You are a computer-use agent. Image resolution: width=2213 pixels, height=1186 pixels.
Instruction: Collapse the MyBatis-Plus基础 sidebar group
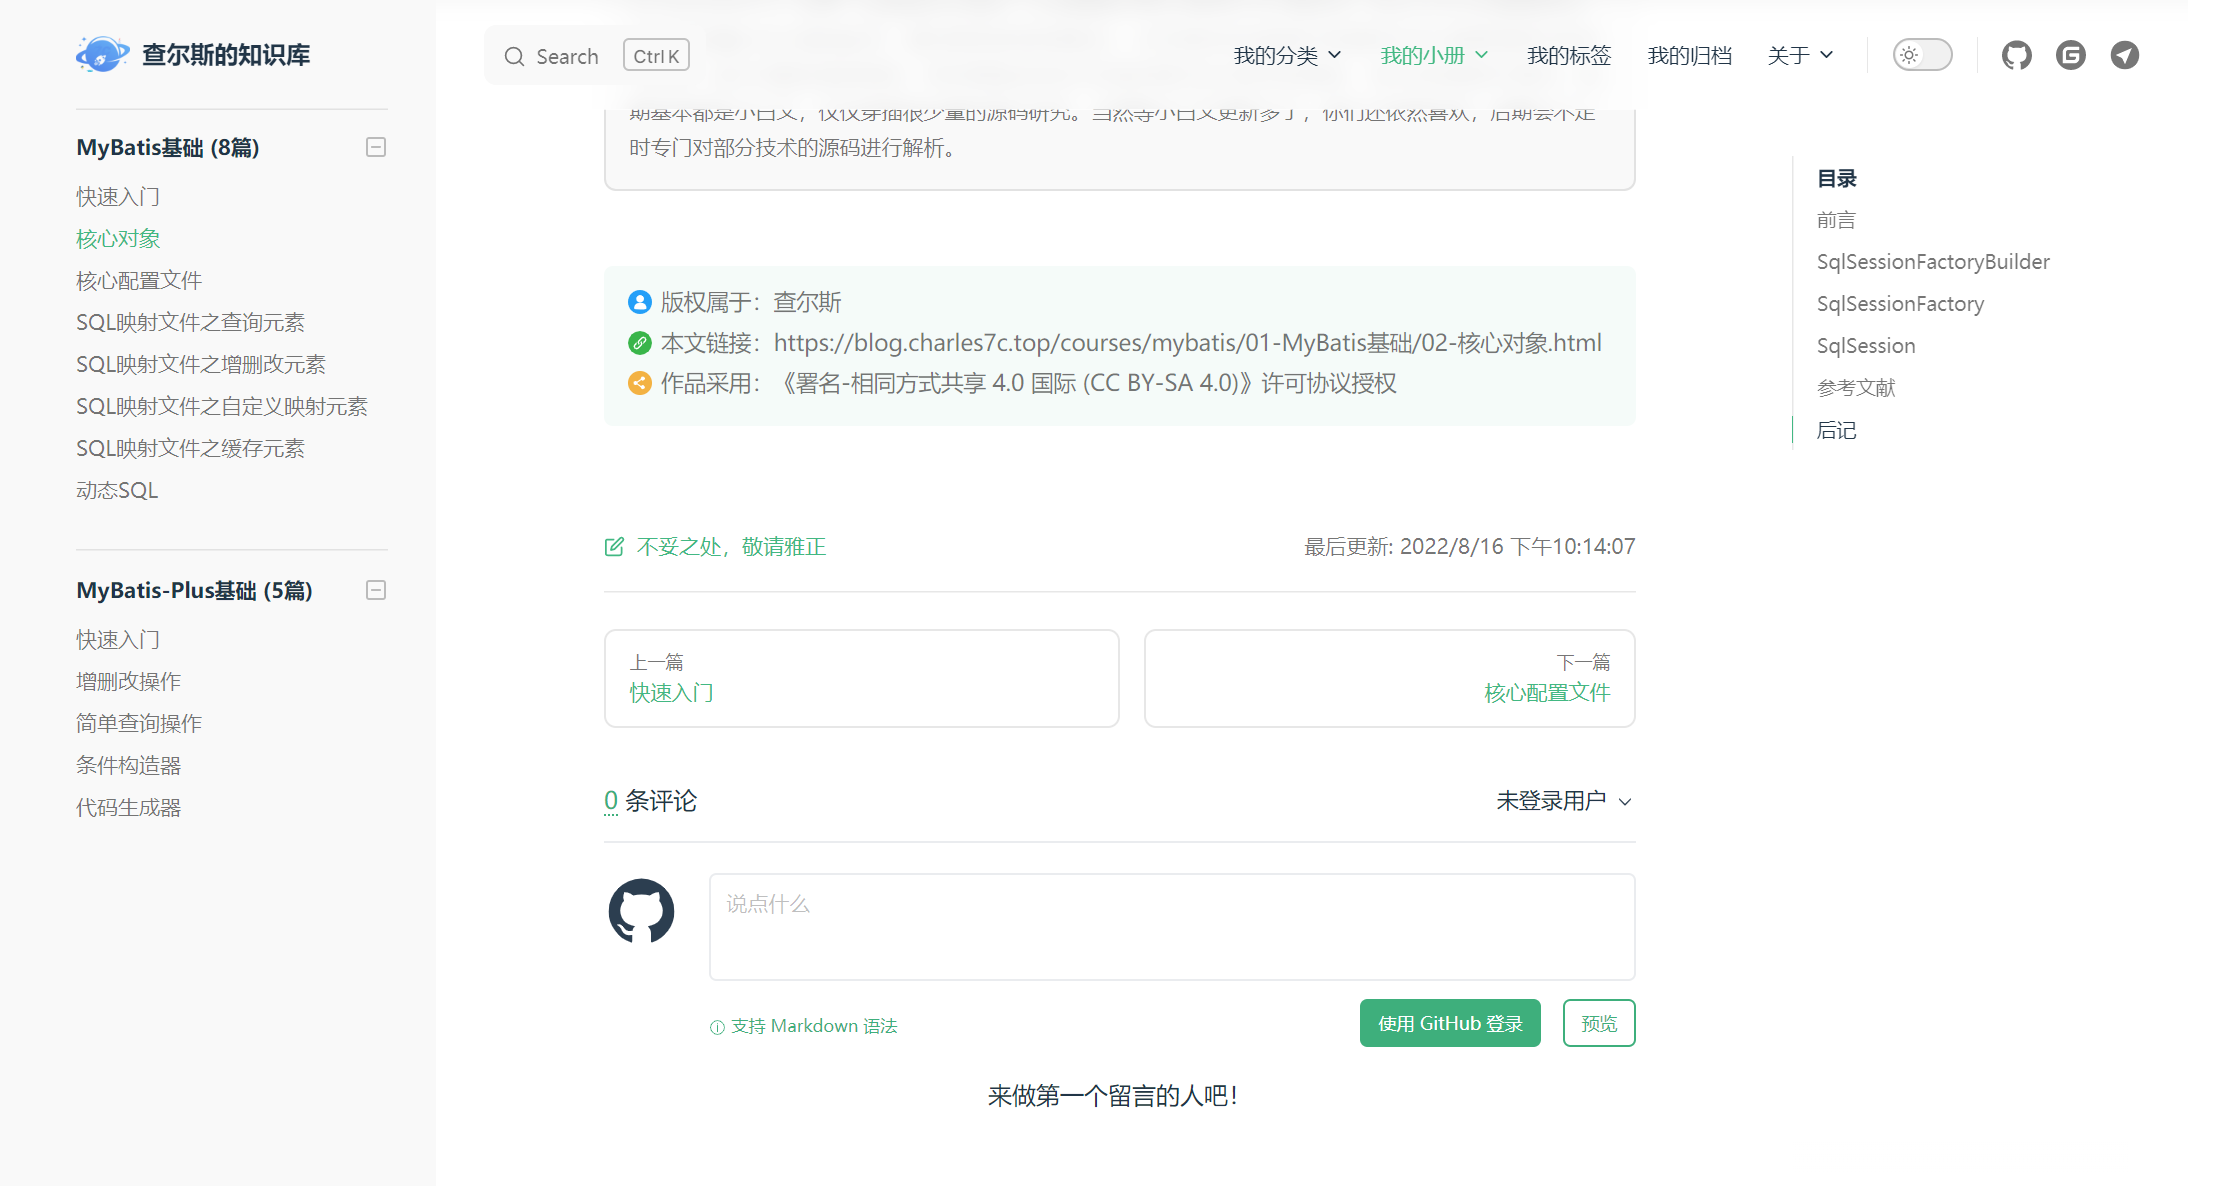376,591
